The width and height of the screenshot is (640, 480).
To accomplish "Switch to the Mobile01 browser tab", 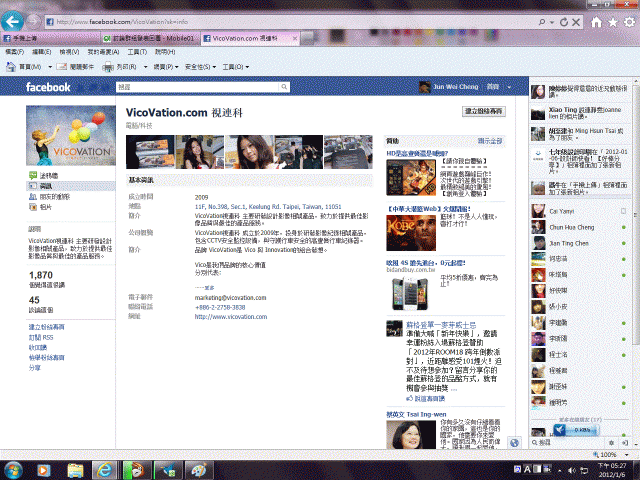I will [149, 38].
